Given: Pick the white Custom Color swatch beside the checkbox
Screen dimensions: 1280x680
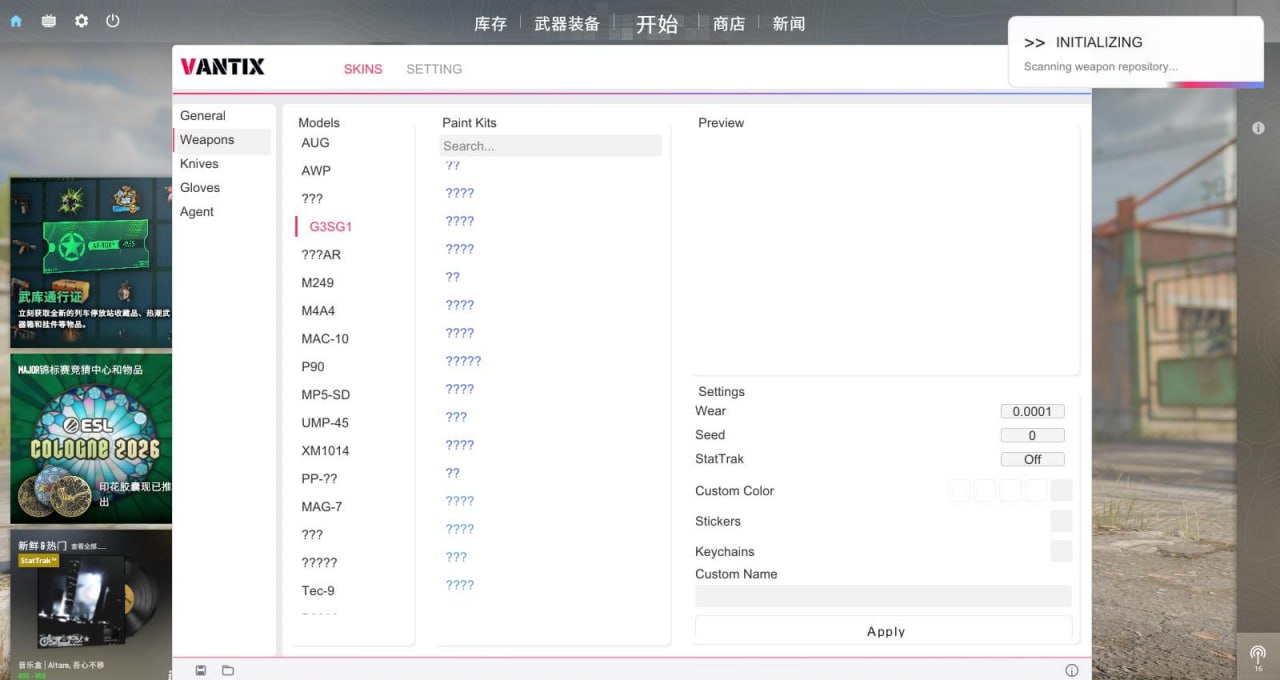Looking at the screenshot, I should (x=1036, y=490).
